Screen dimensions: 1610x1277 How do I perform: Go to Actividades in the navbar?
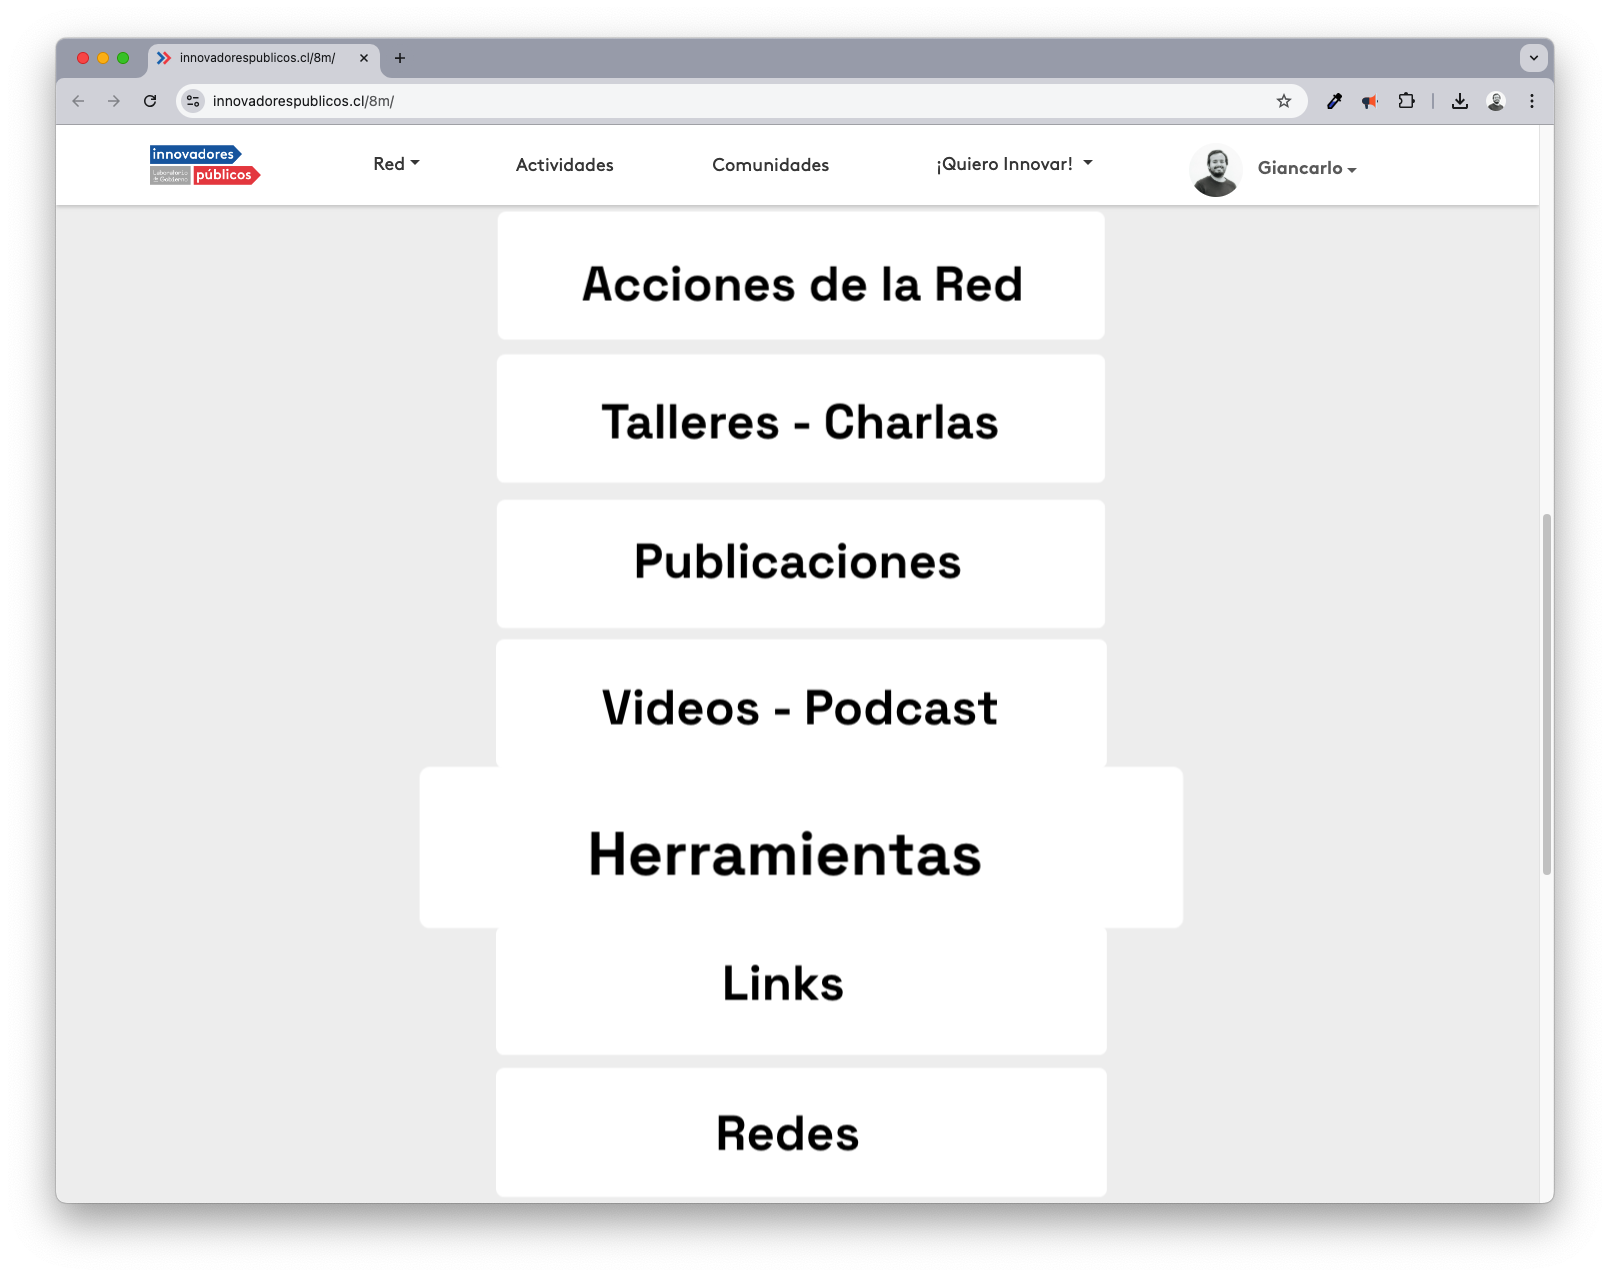(565, 165)
